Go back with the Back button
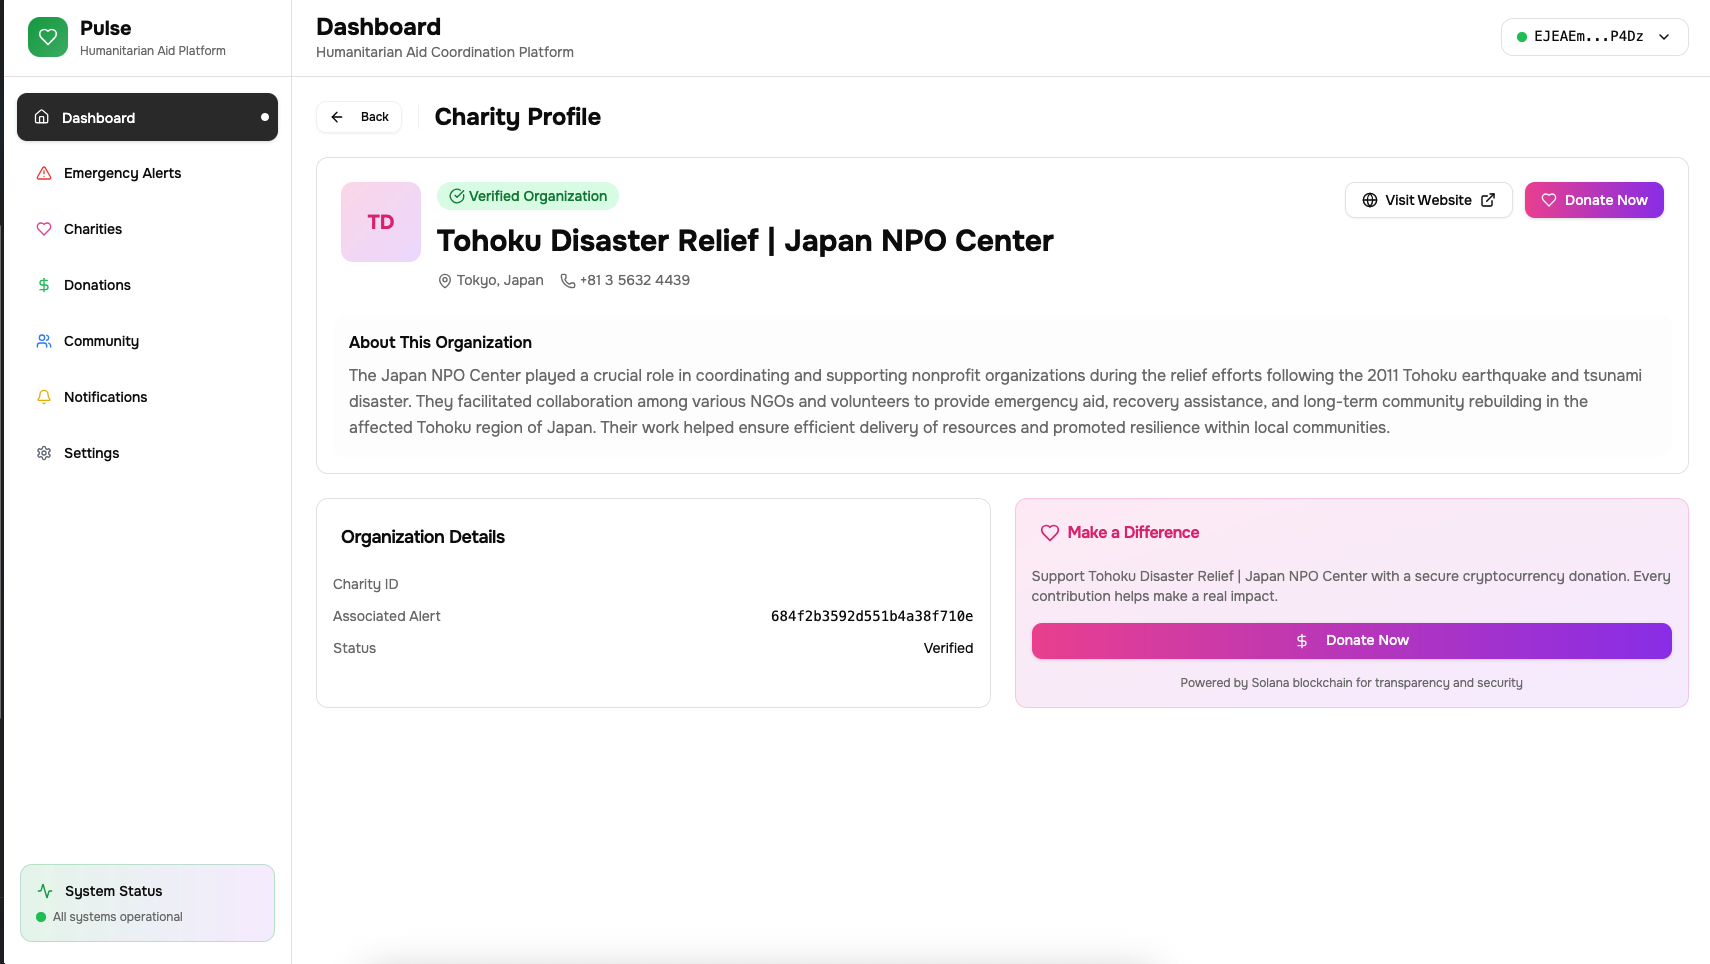The width and height of the screenshot is (1710, 964). point(359,117)
